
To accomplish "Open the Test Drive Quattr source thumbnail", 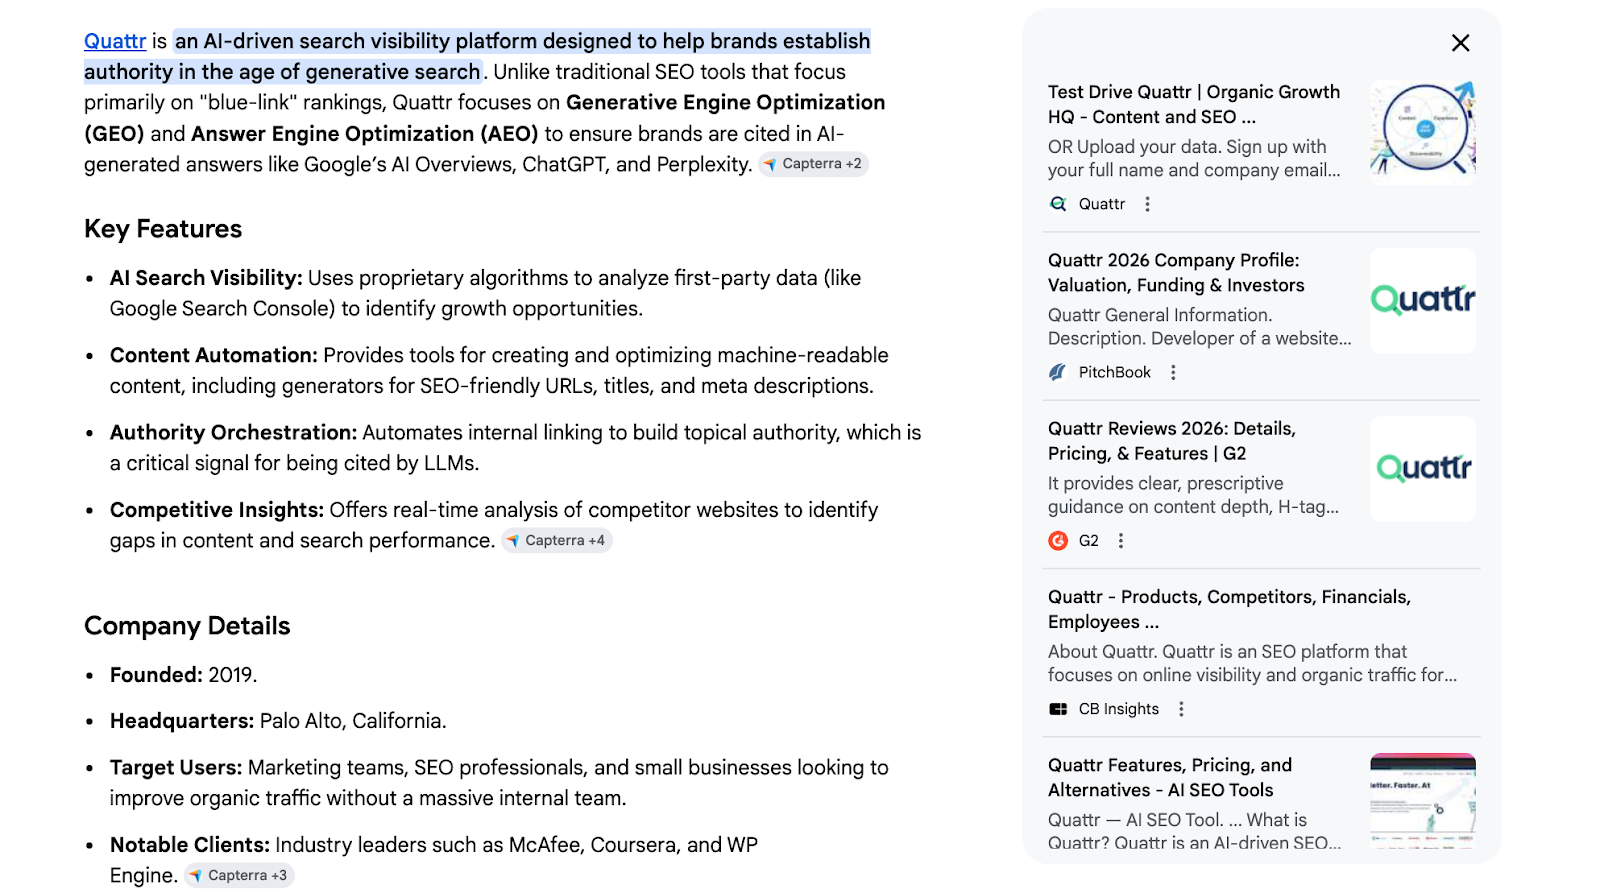I will coord(1422,132).
